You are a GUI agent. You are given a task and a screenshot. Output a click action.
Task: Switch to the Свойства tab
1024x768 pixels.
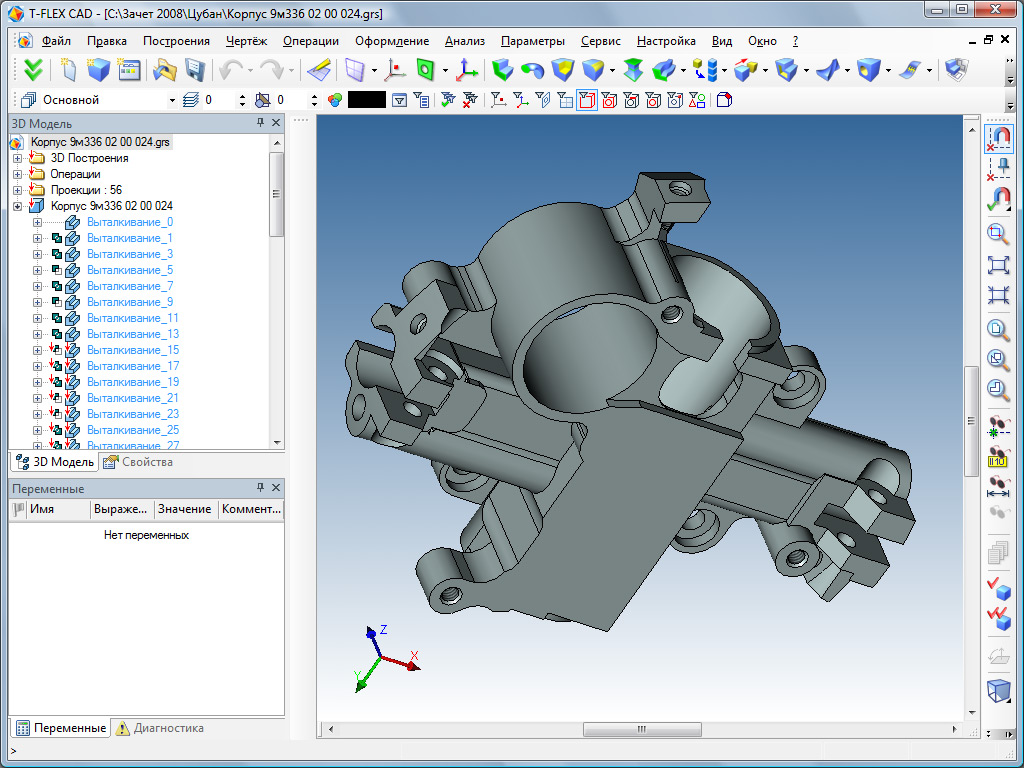click(x=138, y=462)
